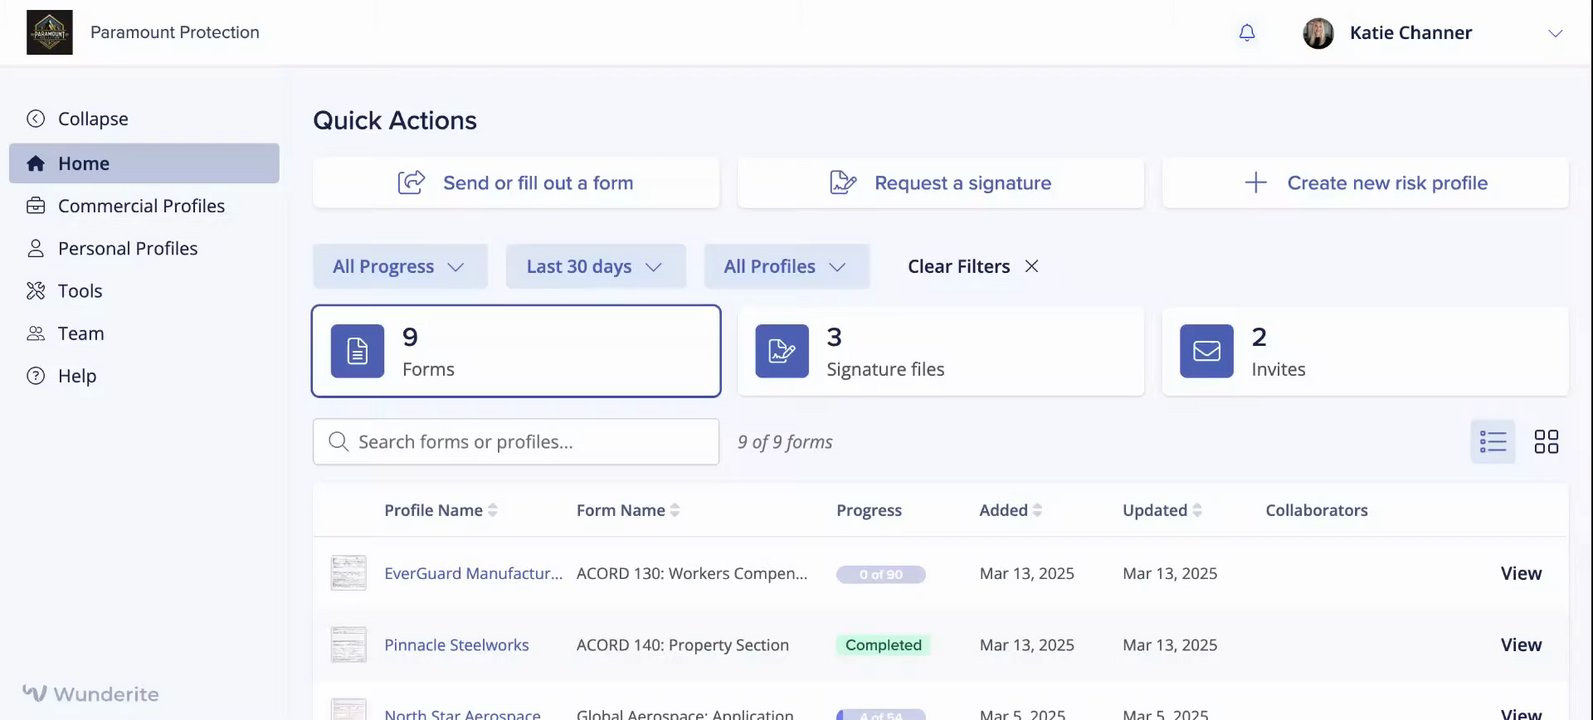Clear all filters with X icon

tap(1032, 266)
